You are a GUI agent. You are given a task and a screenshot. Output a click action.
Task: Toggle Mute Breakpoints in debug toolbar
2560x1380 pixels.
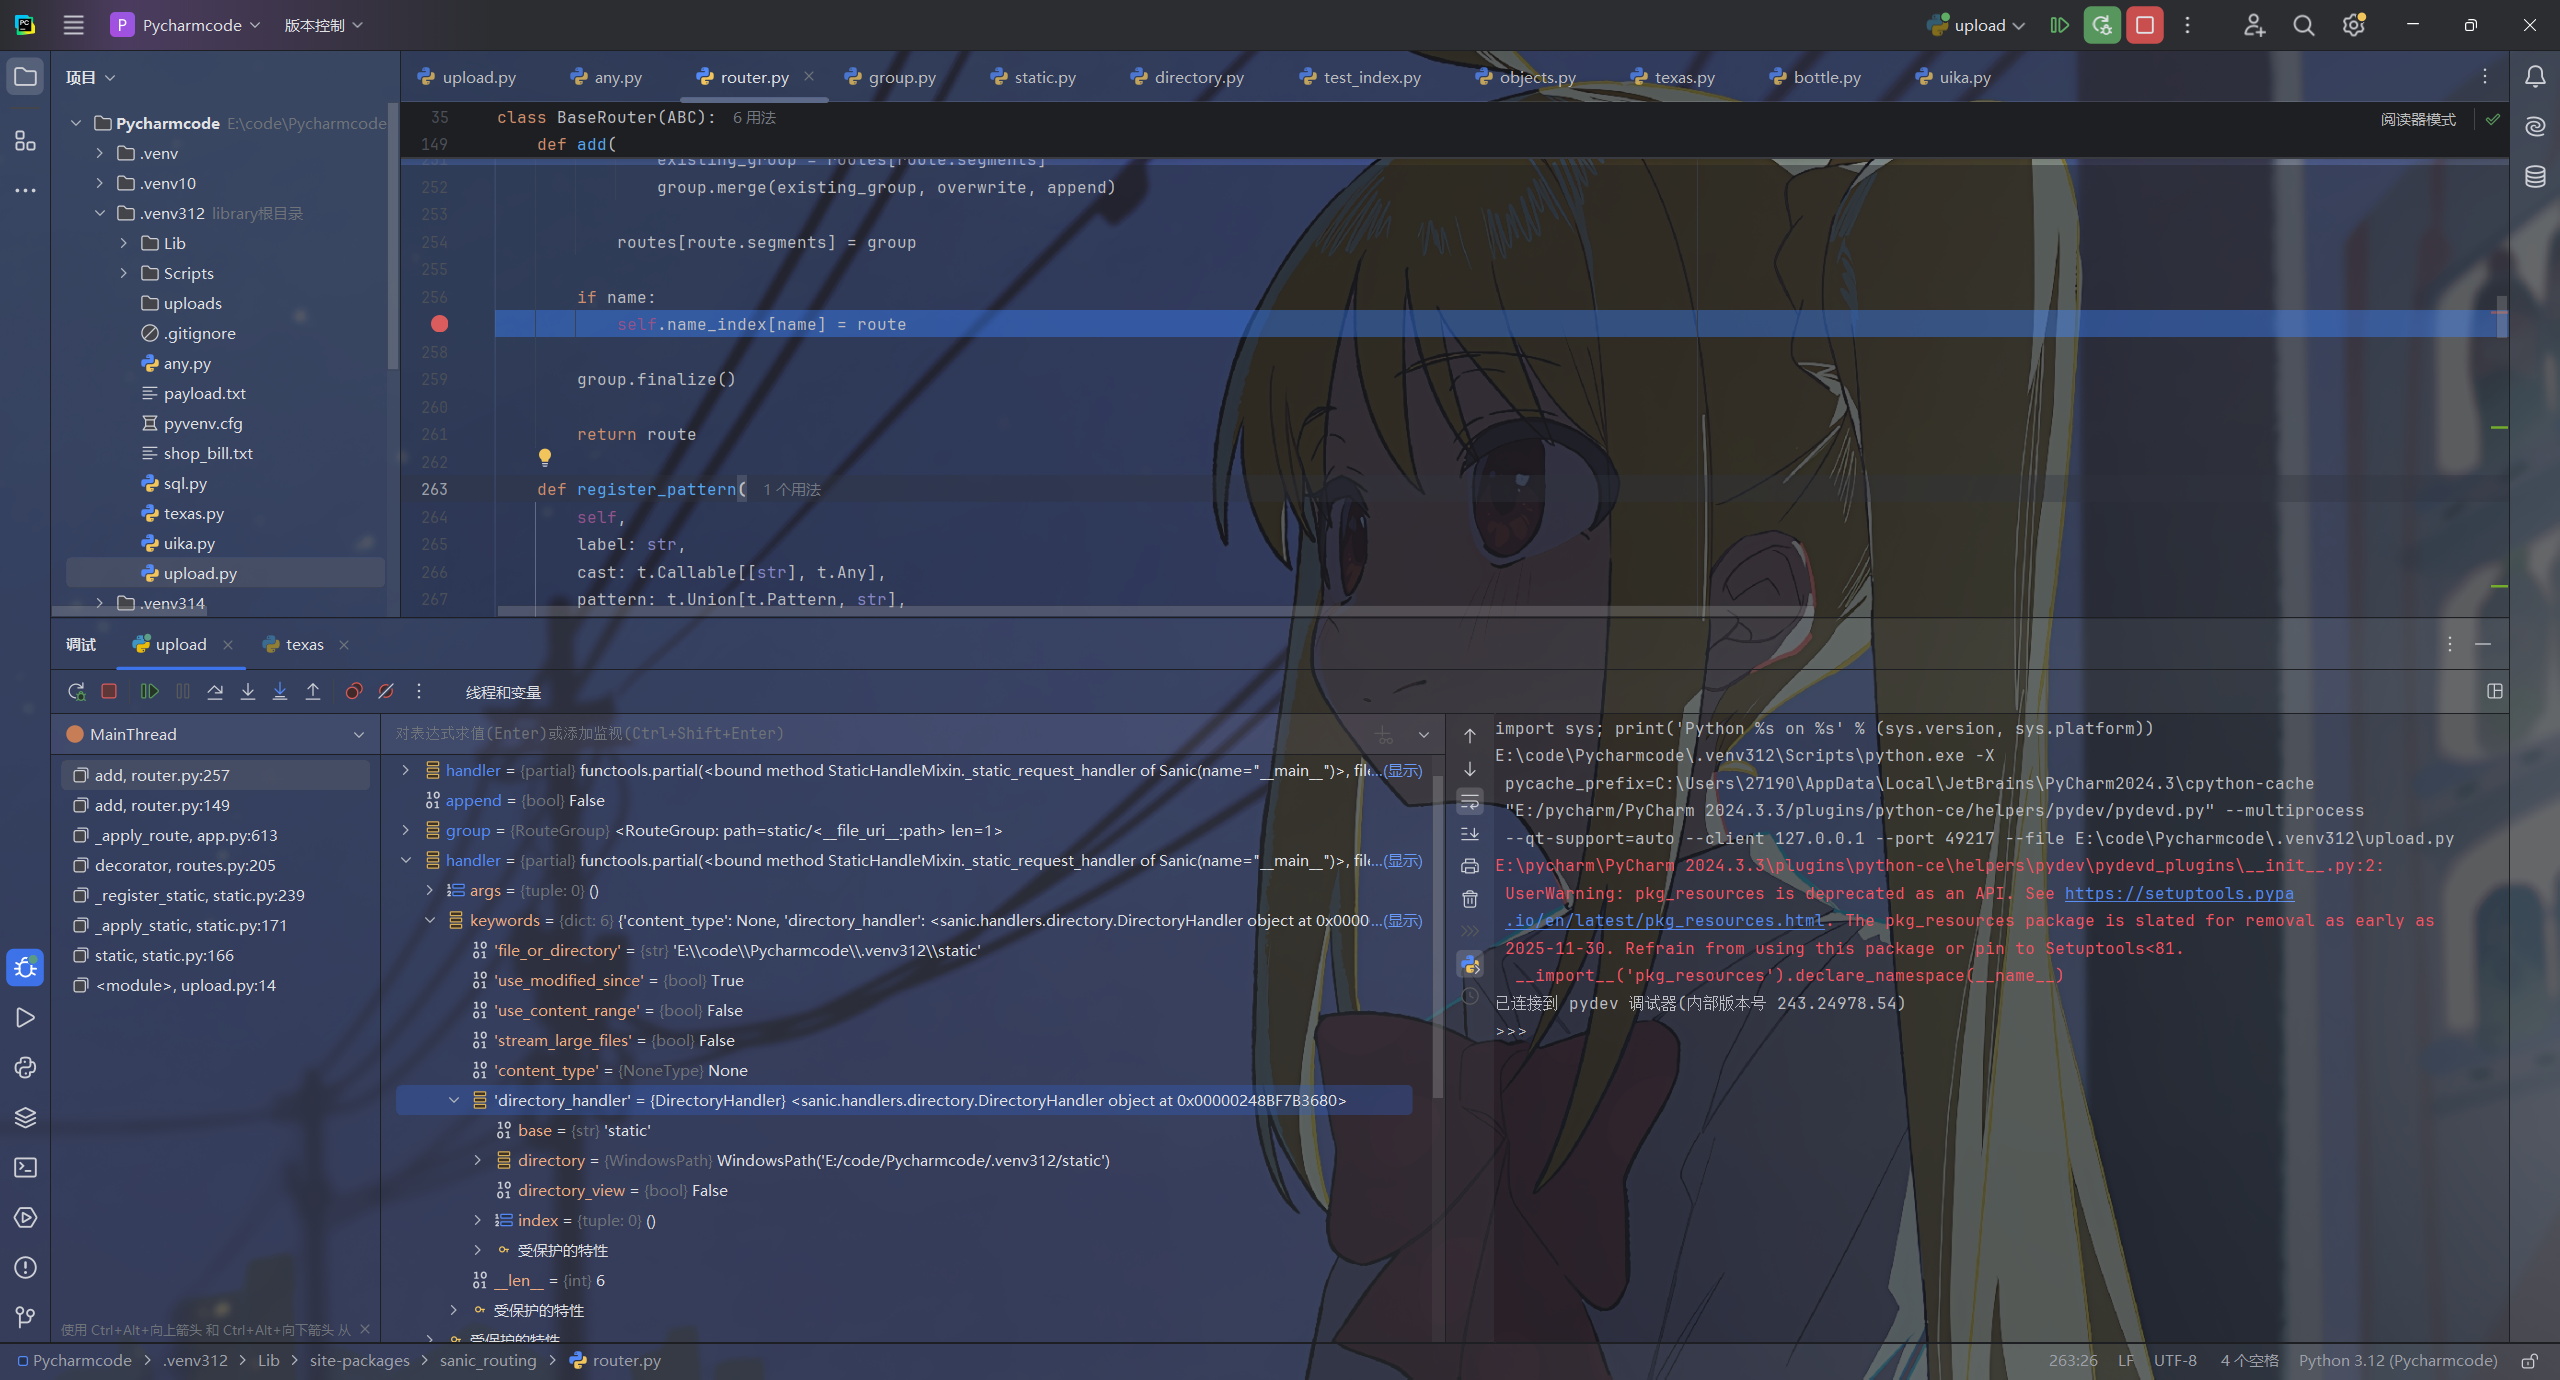pos(386,692)
